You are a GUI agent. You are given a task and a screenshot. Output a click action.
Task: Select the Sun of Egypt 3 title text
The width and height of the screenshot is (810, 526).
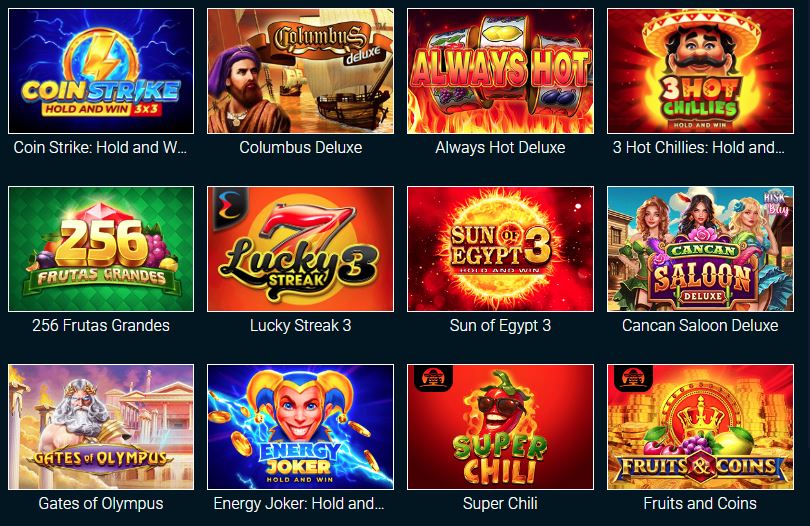point(500,326)
